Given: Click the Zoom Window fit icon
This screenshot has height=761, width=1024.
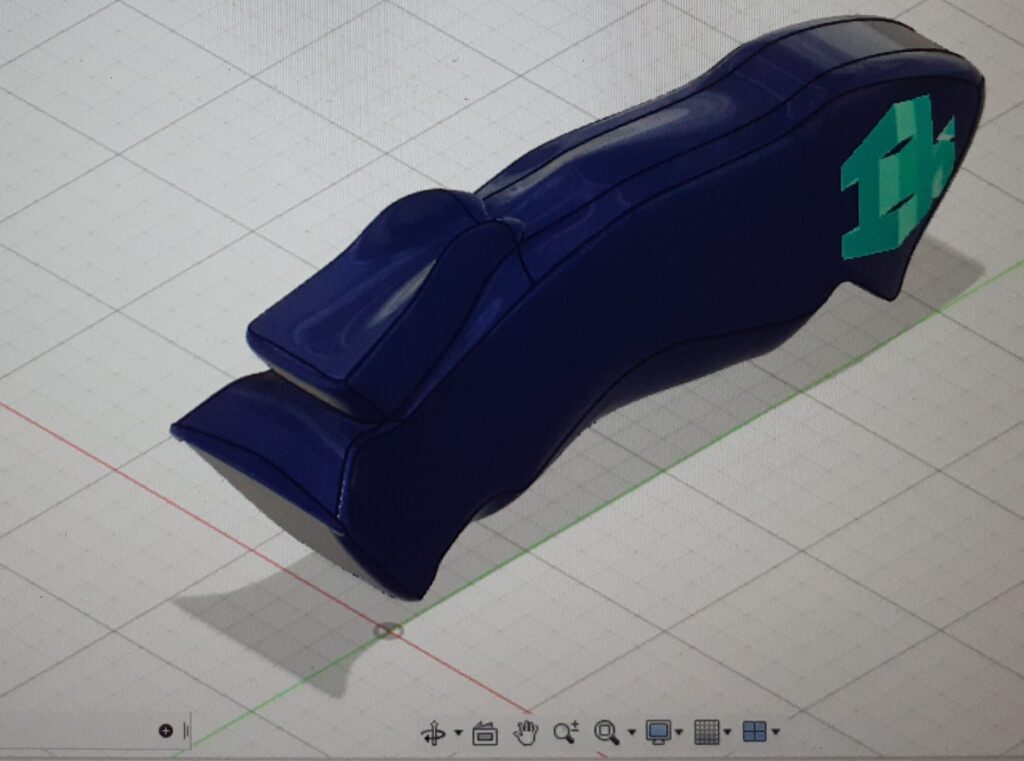Looking at the screenshot, I should [x=606, y=733].
